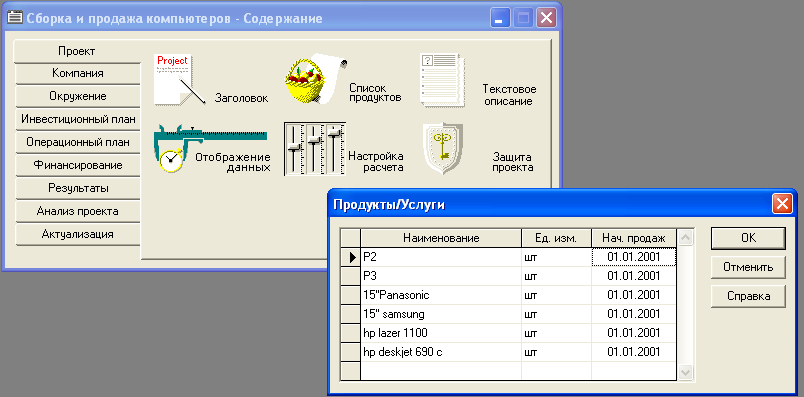Image resolution: width=804 pixels, height=397 pixels.
Task: Click the table's scroll down arrow
Action: click(x=686, y=372)
